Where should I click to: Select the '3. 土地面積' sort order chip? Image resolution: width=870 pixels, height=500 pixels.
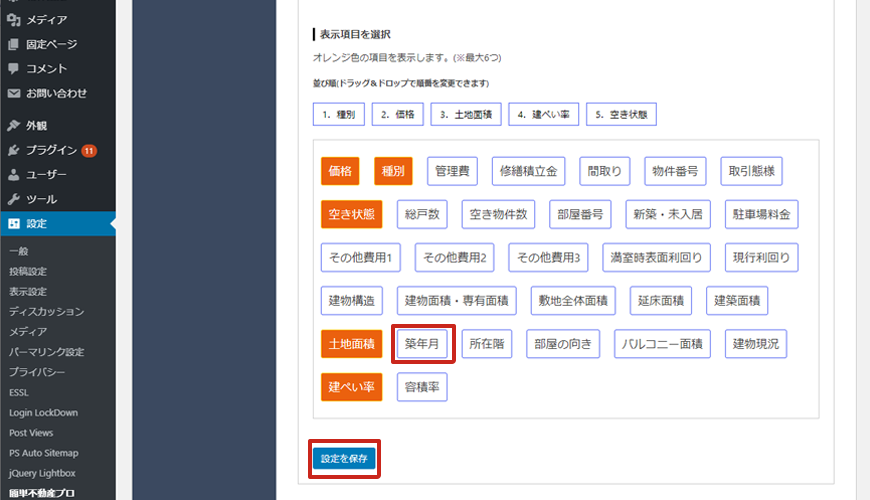point(464,115)
